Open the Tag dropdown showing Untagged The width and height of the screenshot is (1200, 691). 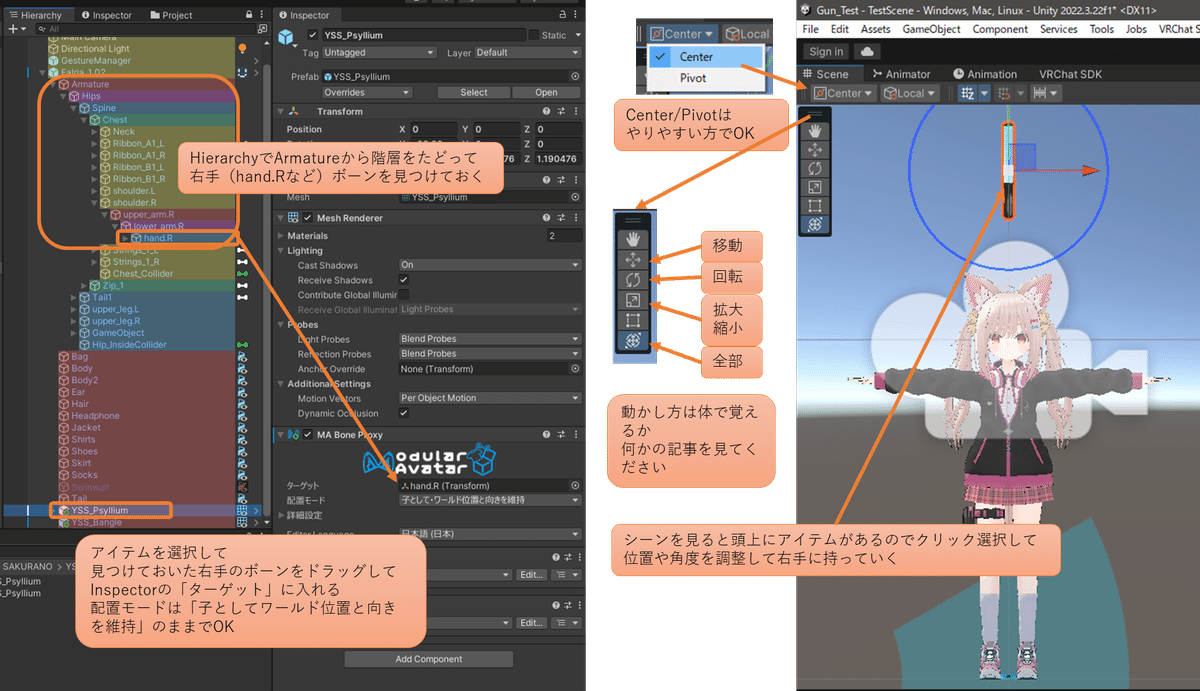[380, 53]
